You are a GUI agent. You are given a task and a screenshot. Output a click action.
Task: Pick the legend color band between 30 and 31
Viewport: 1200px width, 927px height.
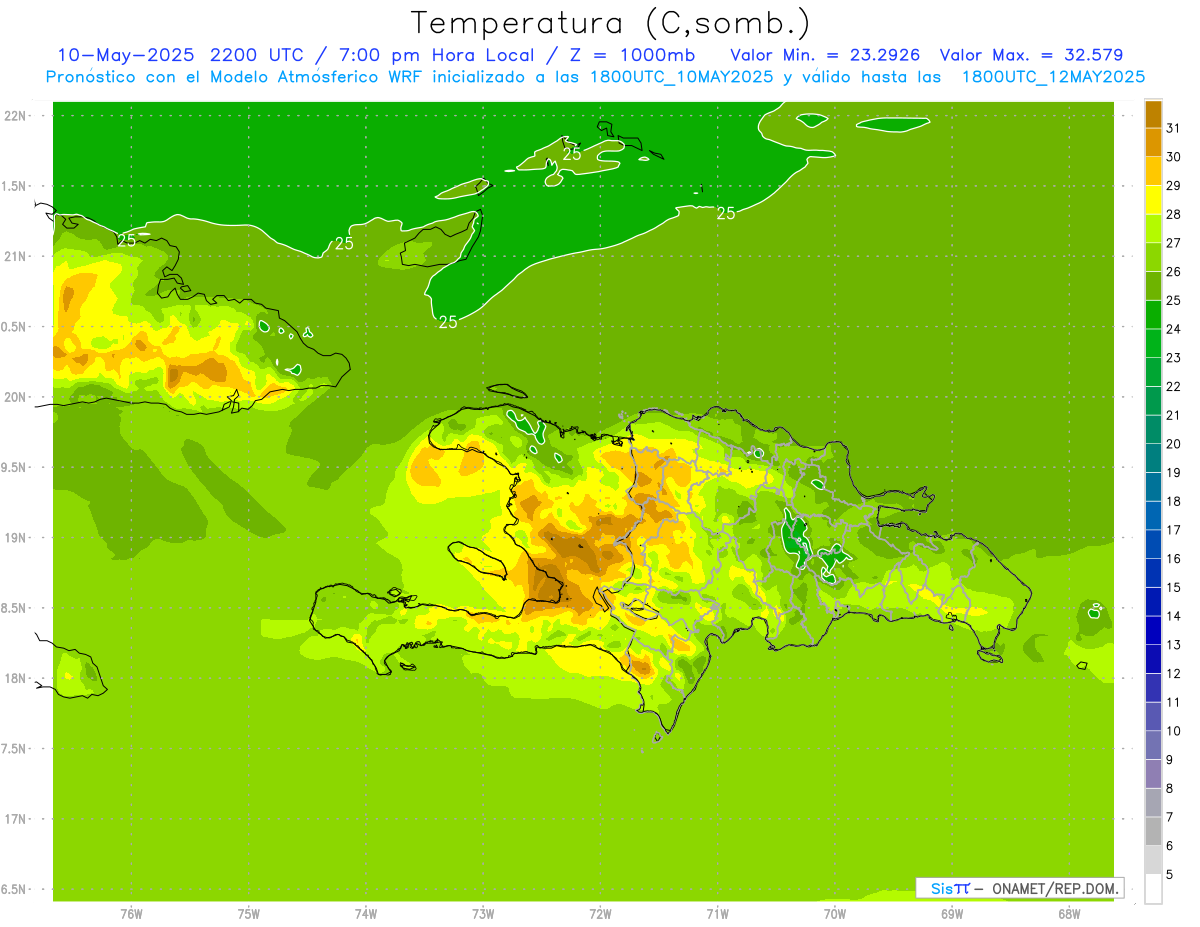point(1153,142)
